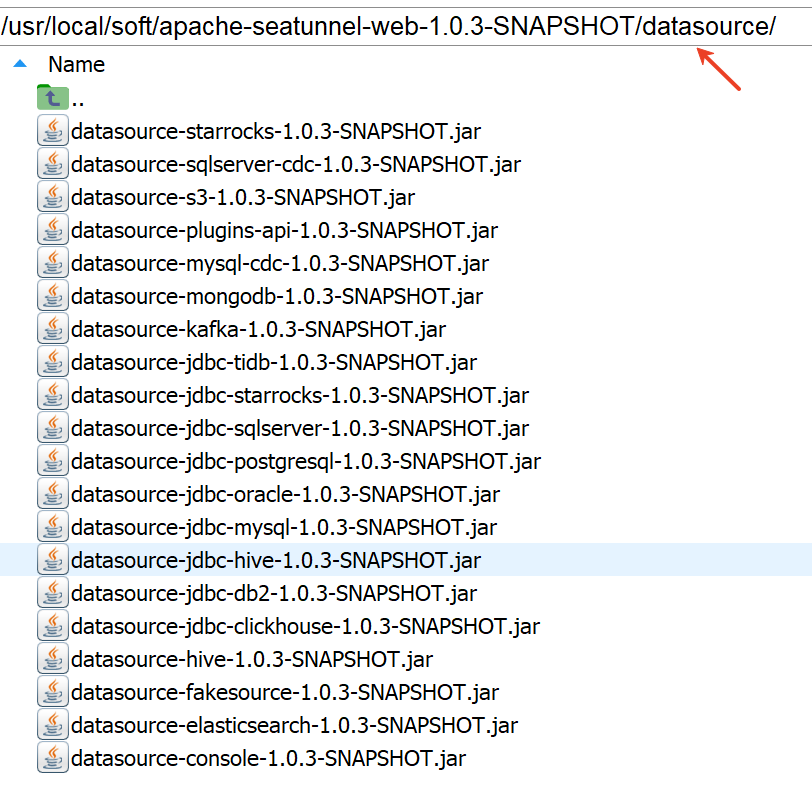Click the jar icon for datasource-jdbc-db2
The height and width of the screenshot is (809, 812).
(x=53, y=593)
